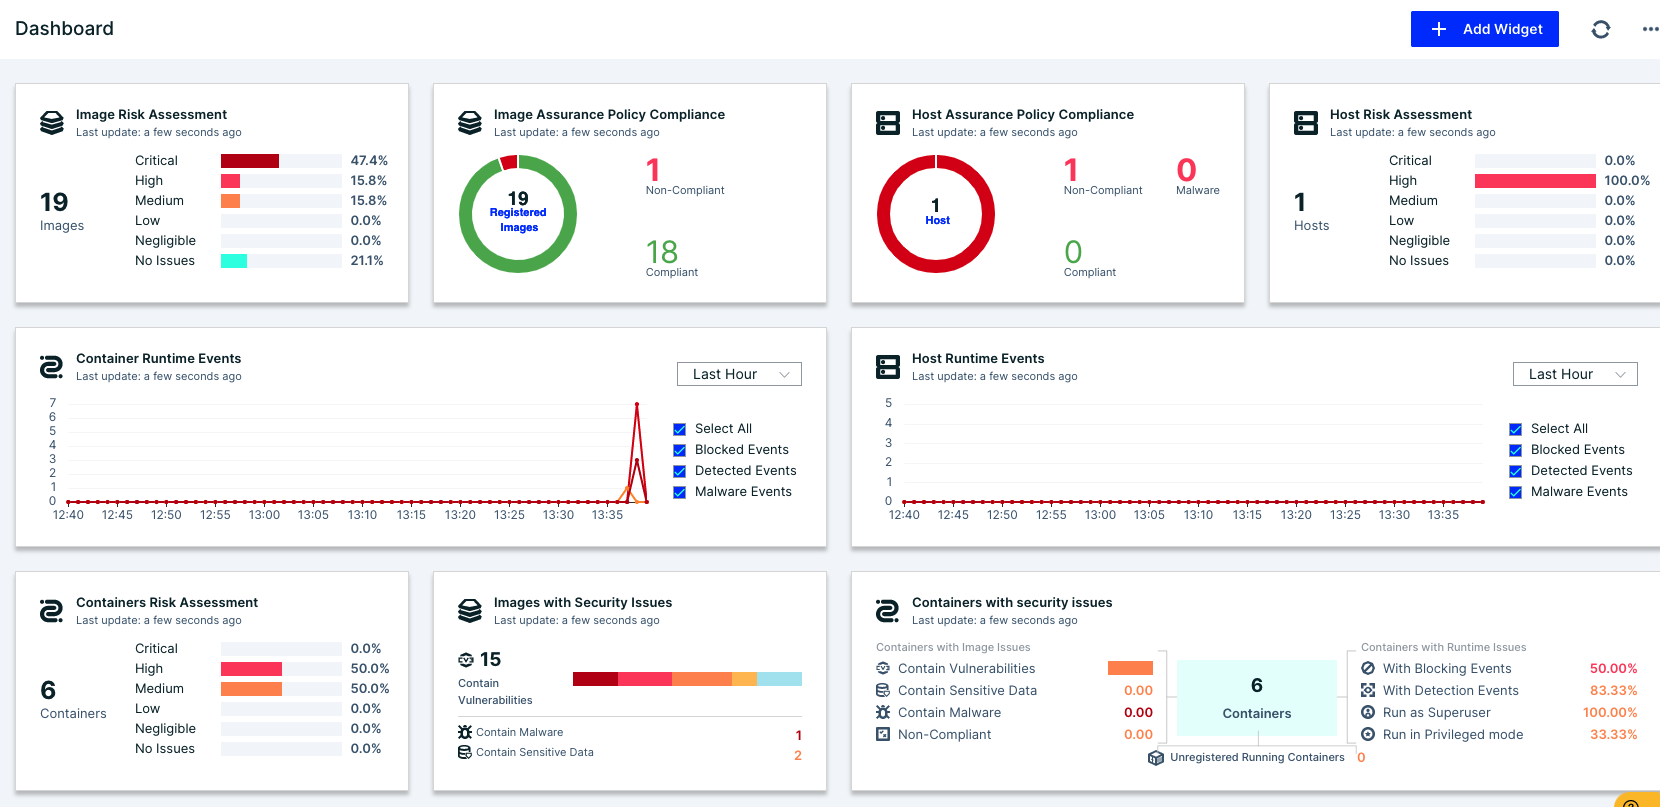Click the Contain Malware bug icon in Images widget

point(465,732)
